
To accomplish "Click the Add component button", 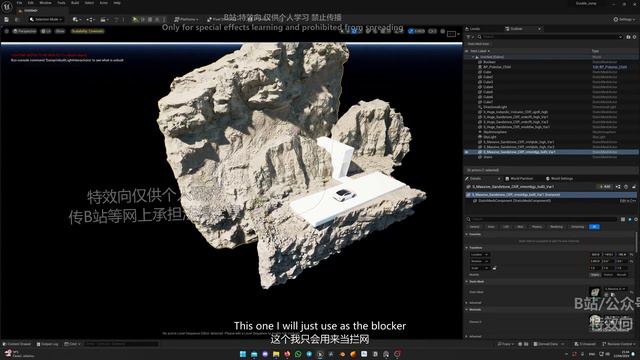I will (x=604, y=187).
